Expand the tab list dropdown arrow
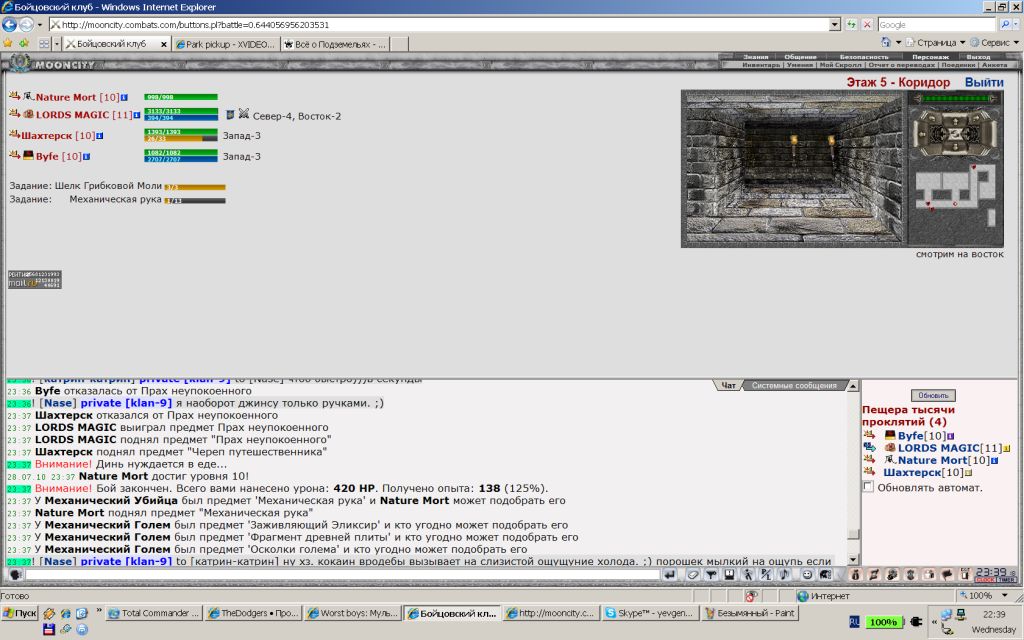The height and width of the screenshot is (640, 1024). point(57,44)
